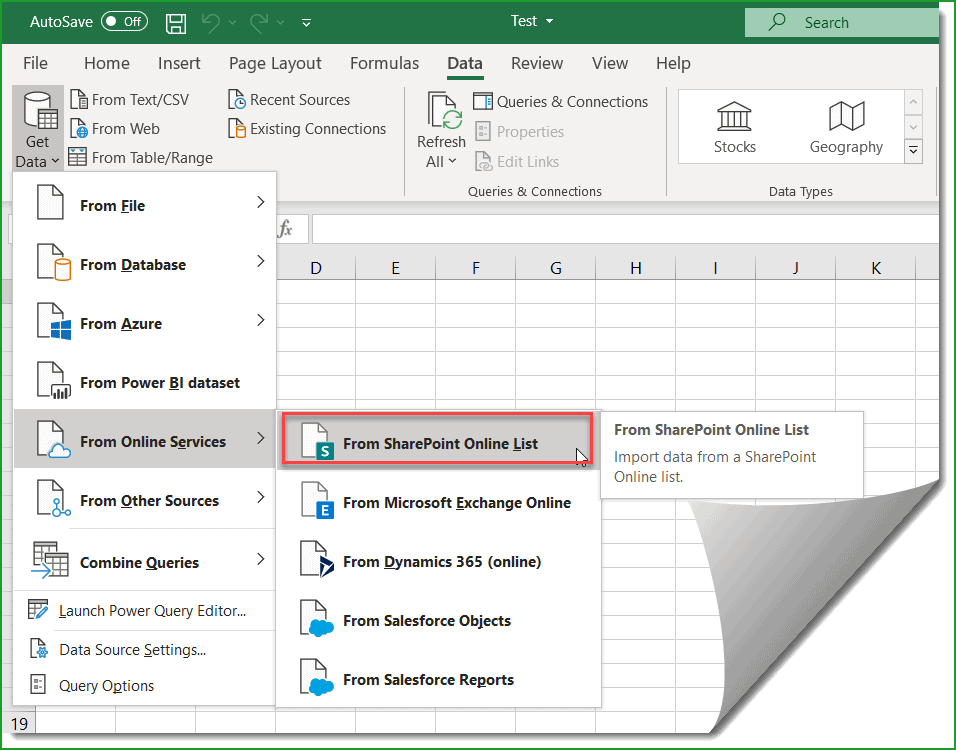Click the From Web globe icon

click(x=79, y=129)
